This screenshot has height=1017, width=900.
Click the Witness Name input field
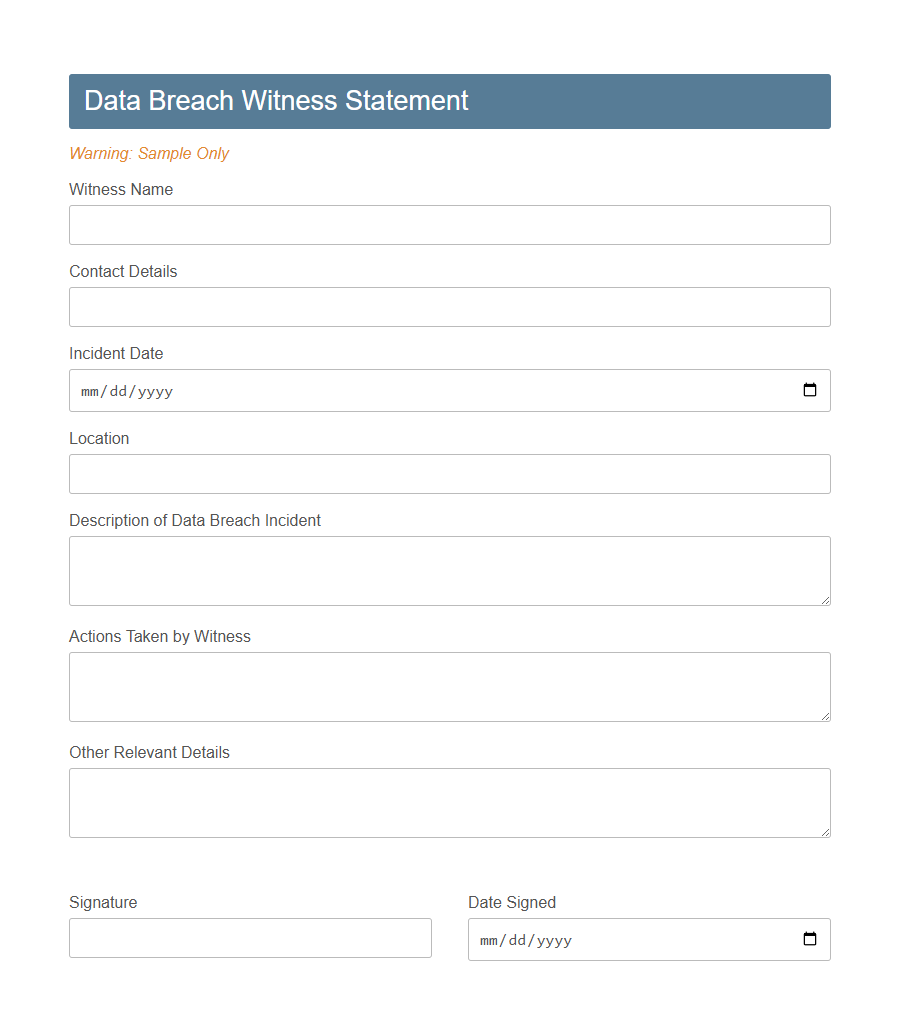coord(449,224)
